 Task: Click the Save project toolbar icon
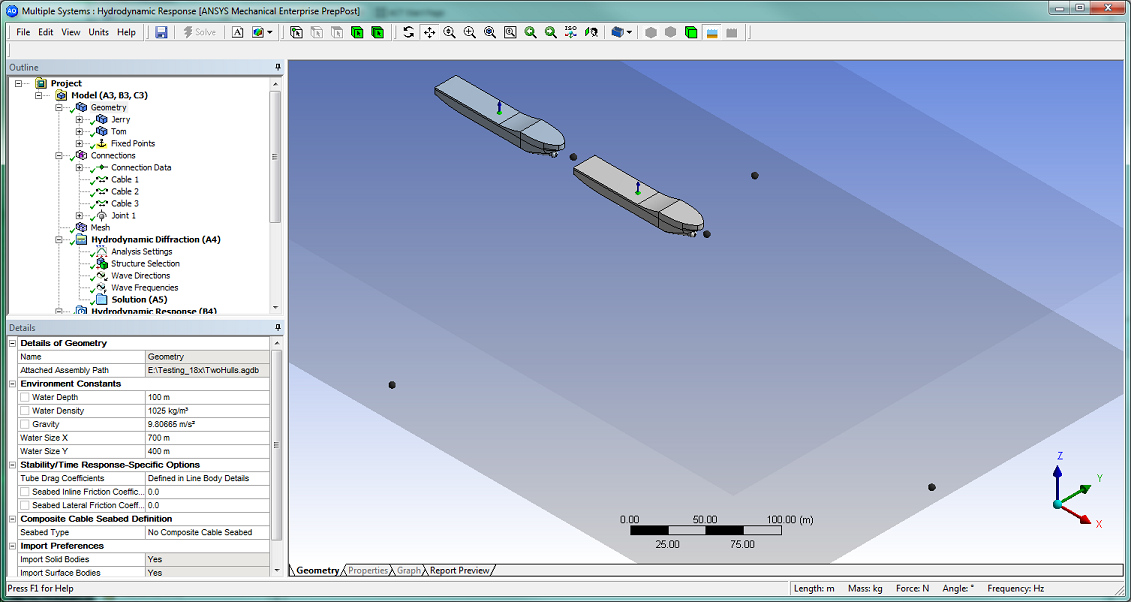coord(161,32)
